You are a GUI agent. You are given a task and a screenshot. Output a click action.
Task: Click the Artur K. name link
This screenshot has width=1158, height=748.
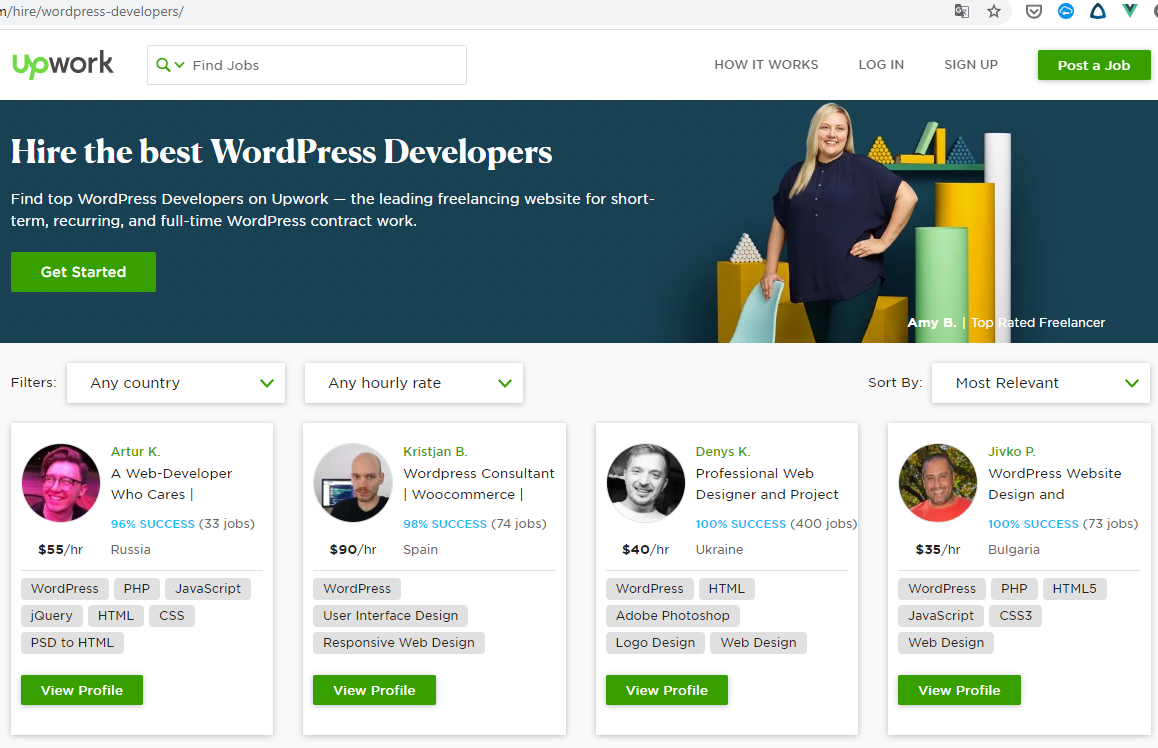(135, 451)
